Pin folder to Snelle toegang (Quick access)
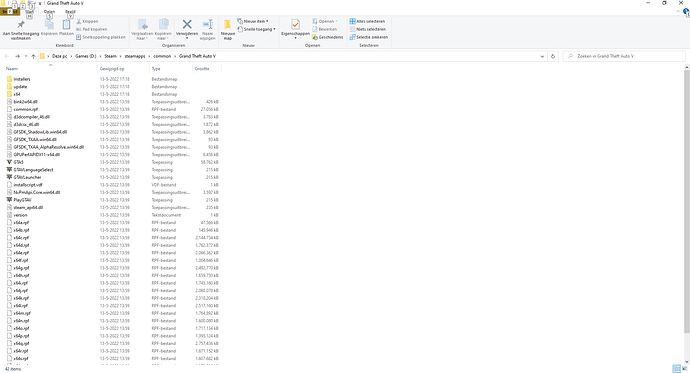 21,29
